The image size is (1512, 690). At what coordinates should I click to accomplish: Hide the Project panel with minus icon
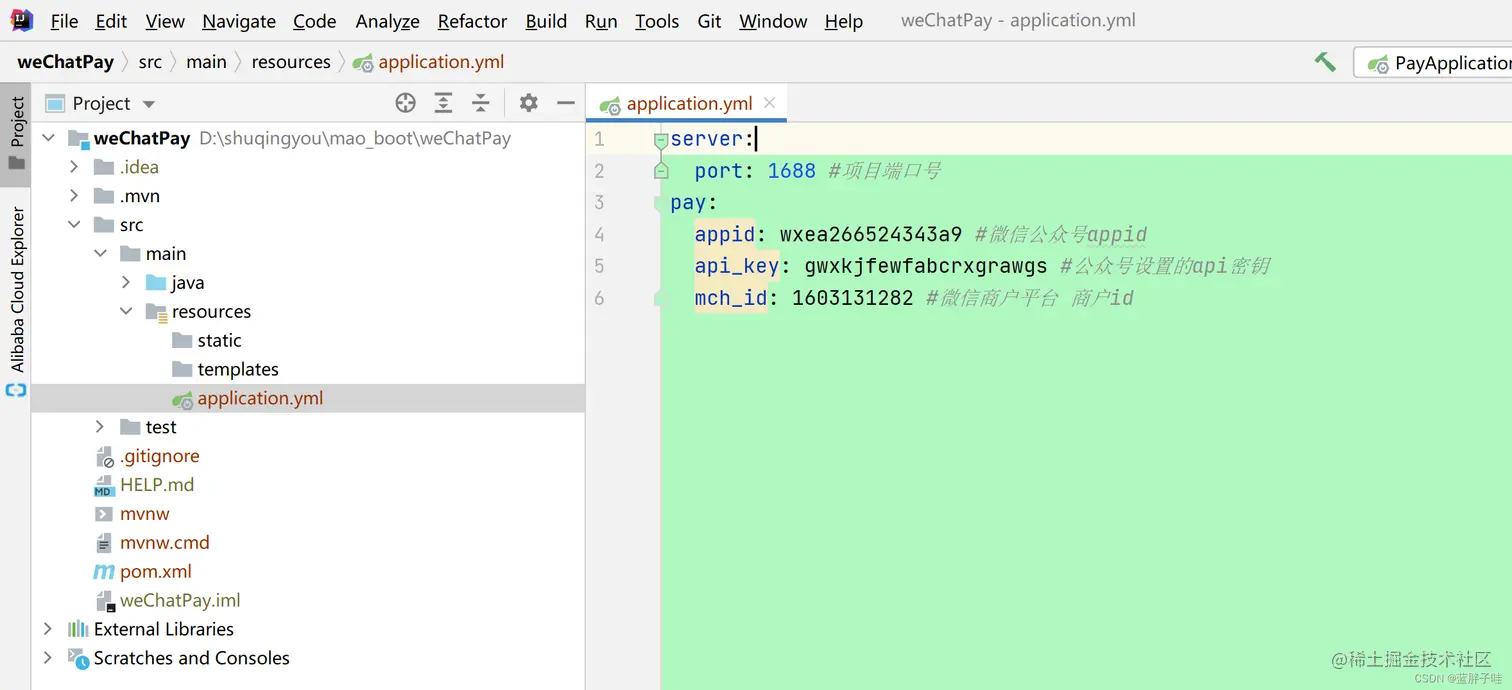tap(566, 103)
